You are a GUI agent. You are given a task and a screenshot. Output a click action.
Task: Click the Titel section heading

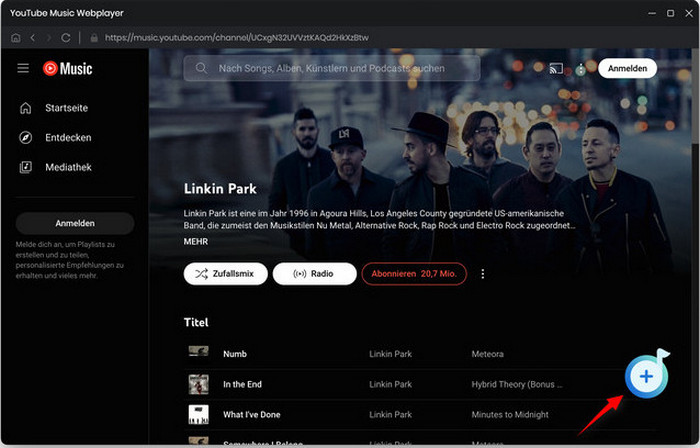196,322
